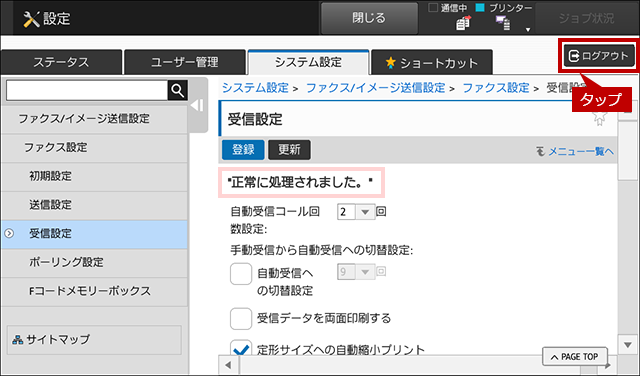
Task: Add this page to shortcuts star
Action: point(599,118)
